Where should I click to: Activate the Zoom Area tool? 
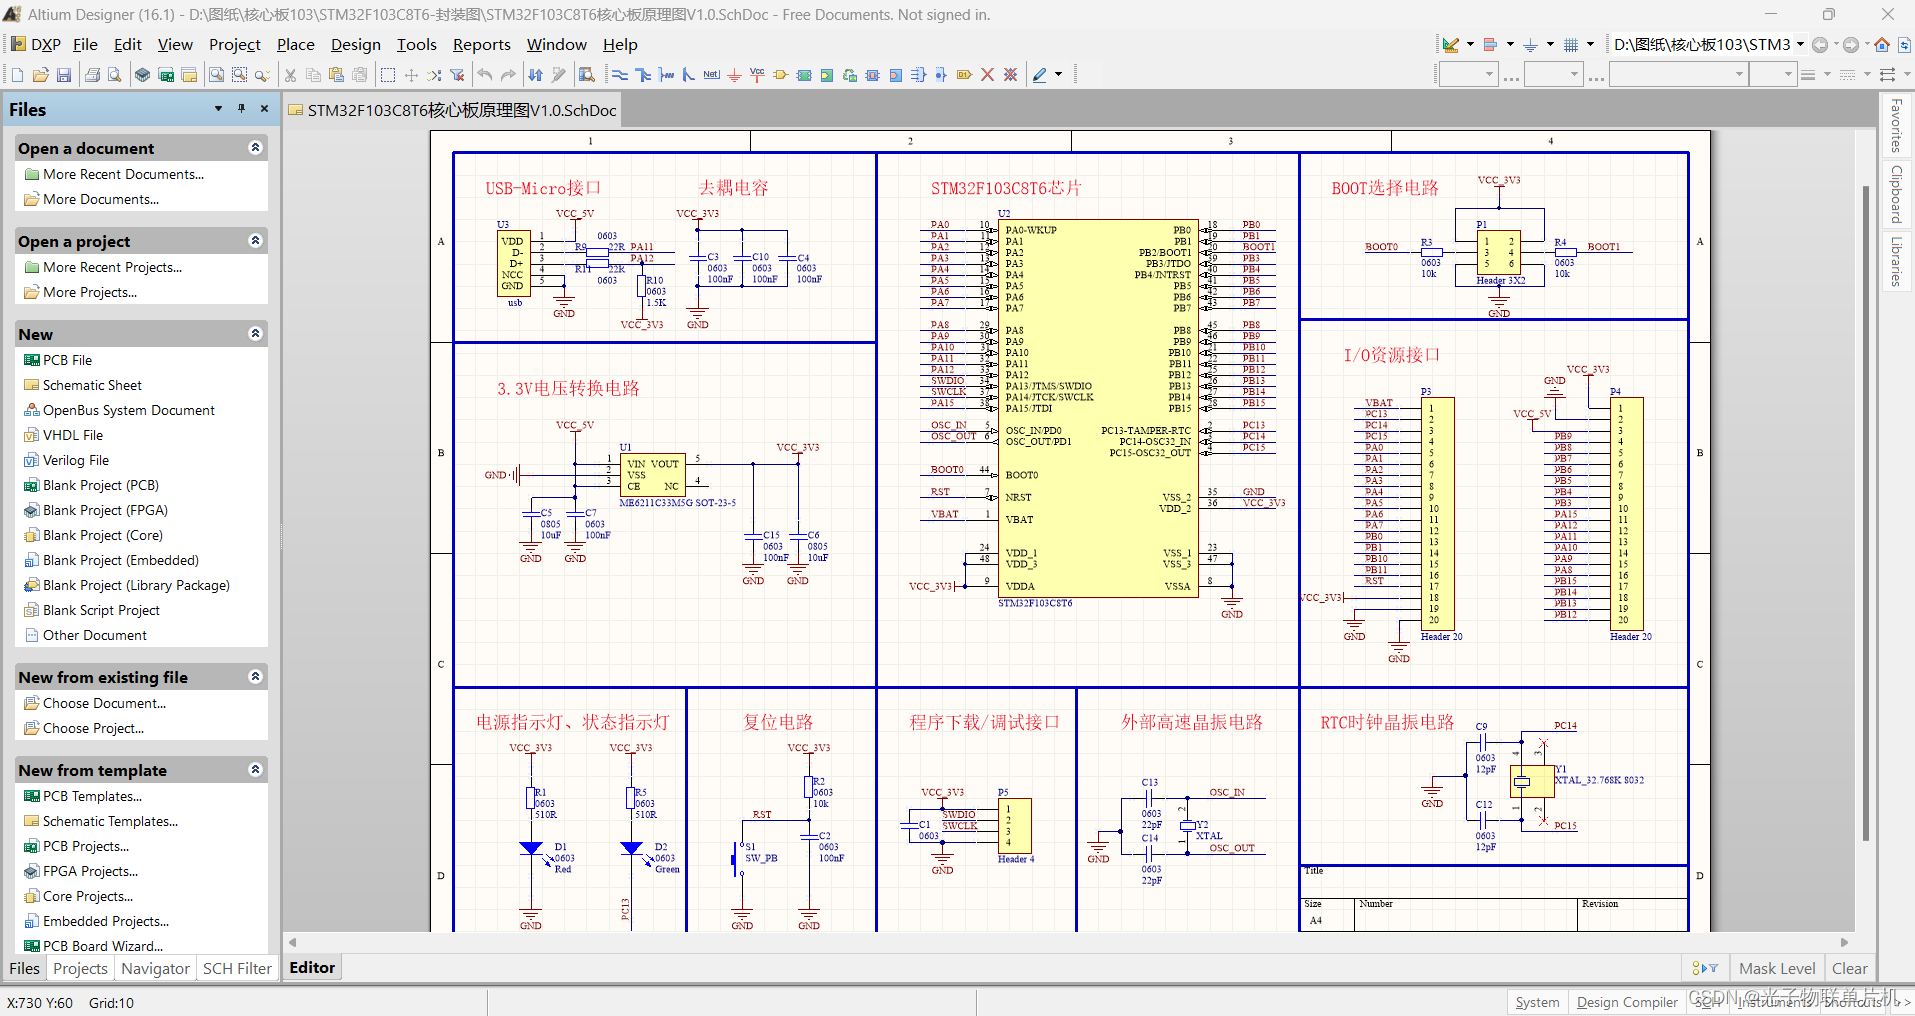239,75
